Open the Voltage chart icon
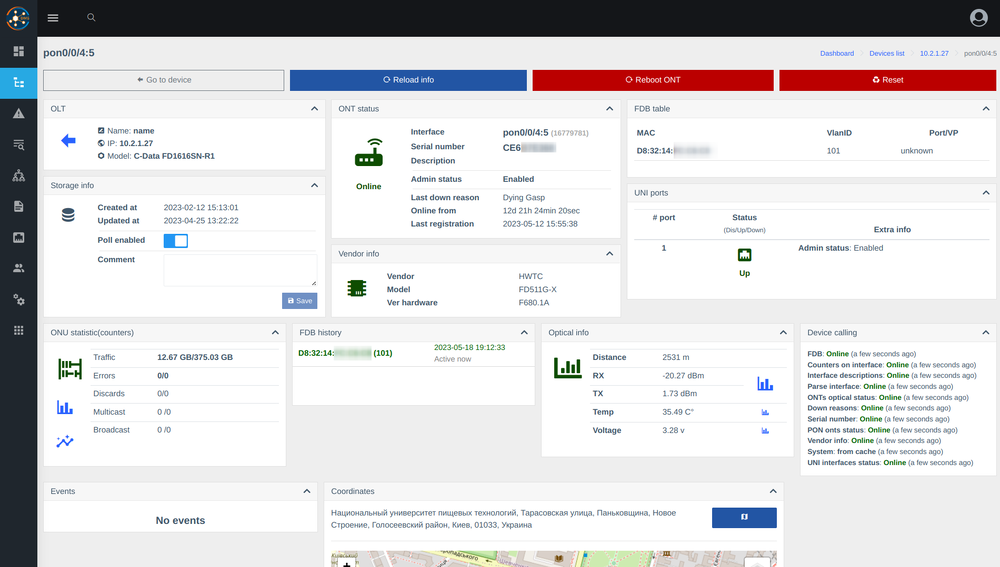 pyautogui.click(x=765, y=431)
